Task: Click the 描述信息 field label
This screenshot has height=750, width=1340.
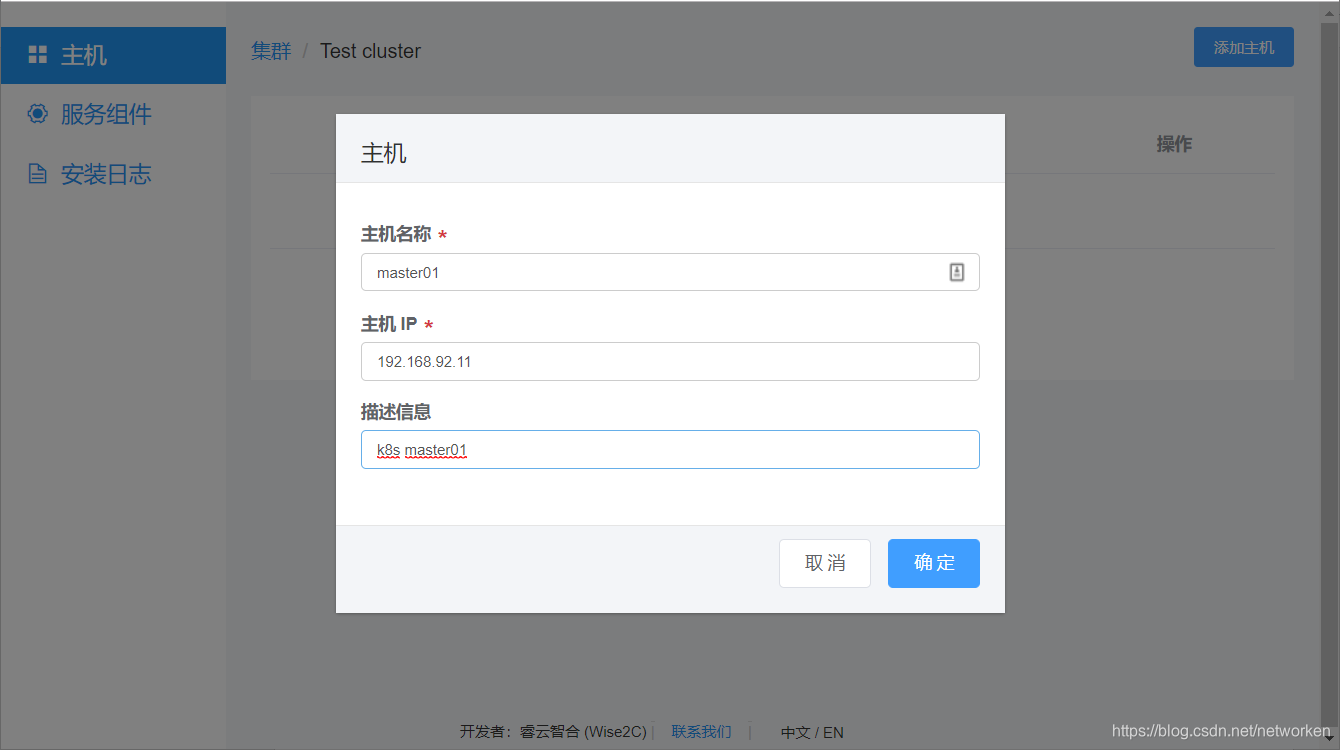Action: [x=396, y=411]
